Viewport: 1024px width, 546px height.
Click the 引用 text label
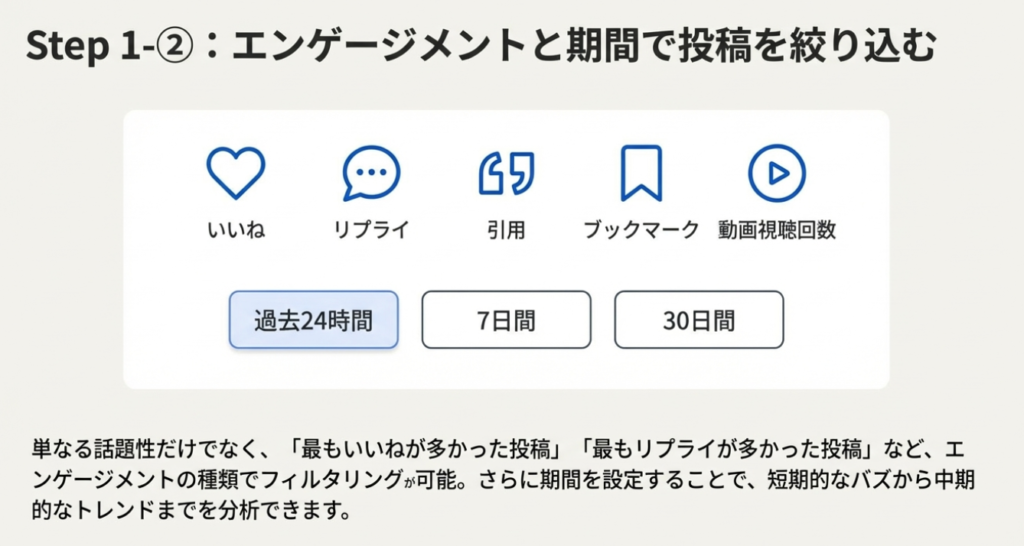[506, 230]
